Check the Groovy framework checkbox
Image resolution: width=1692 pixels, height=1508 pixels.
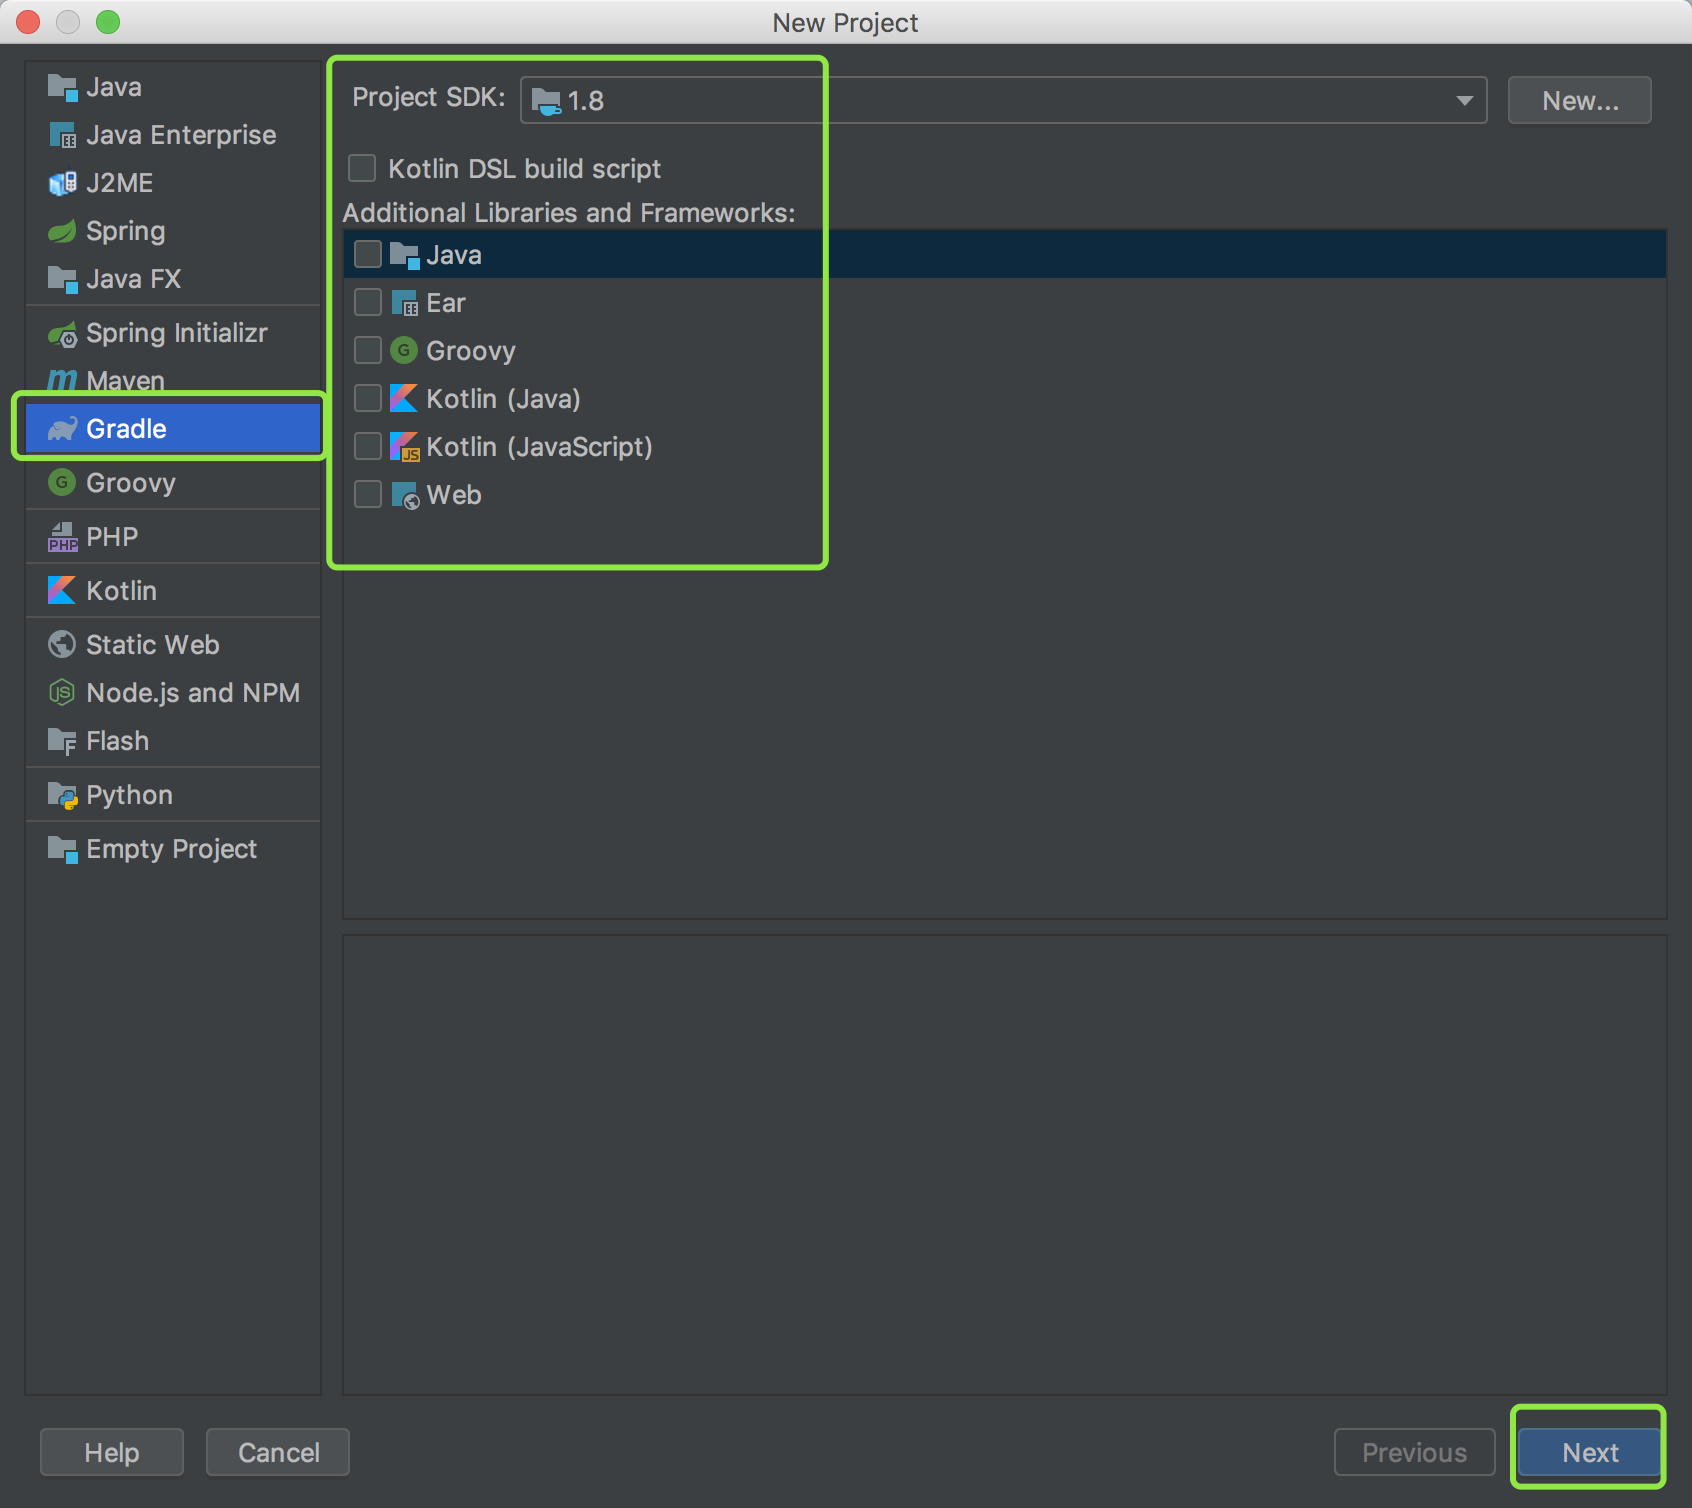(368, 350)
